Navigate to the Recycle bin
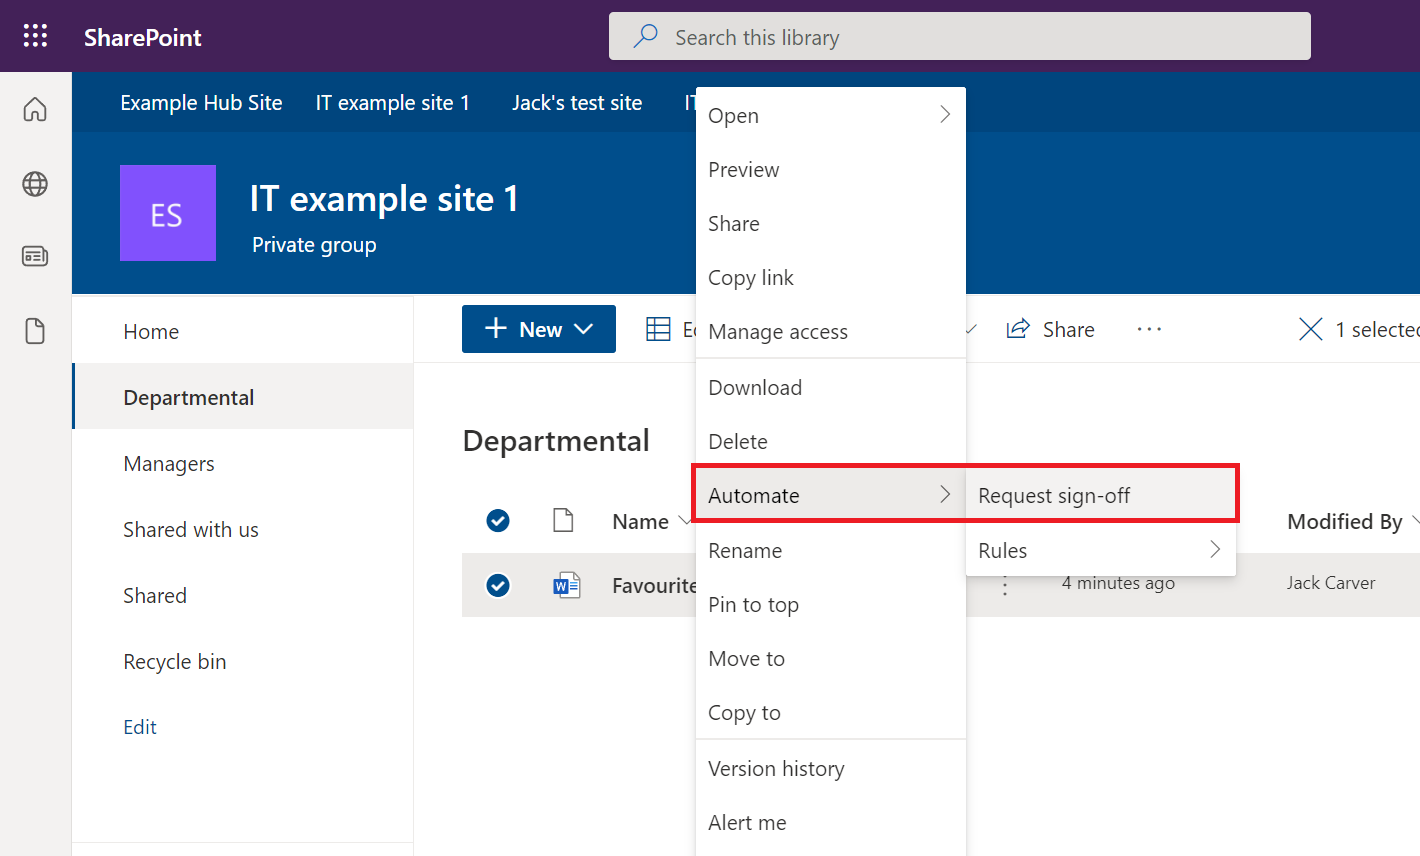 coord(174,661)
